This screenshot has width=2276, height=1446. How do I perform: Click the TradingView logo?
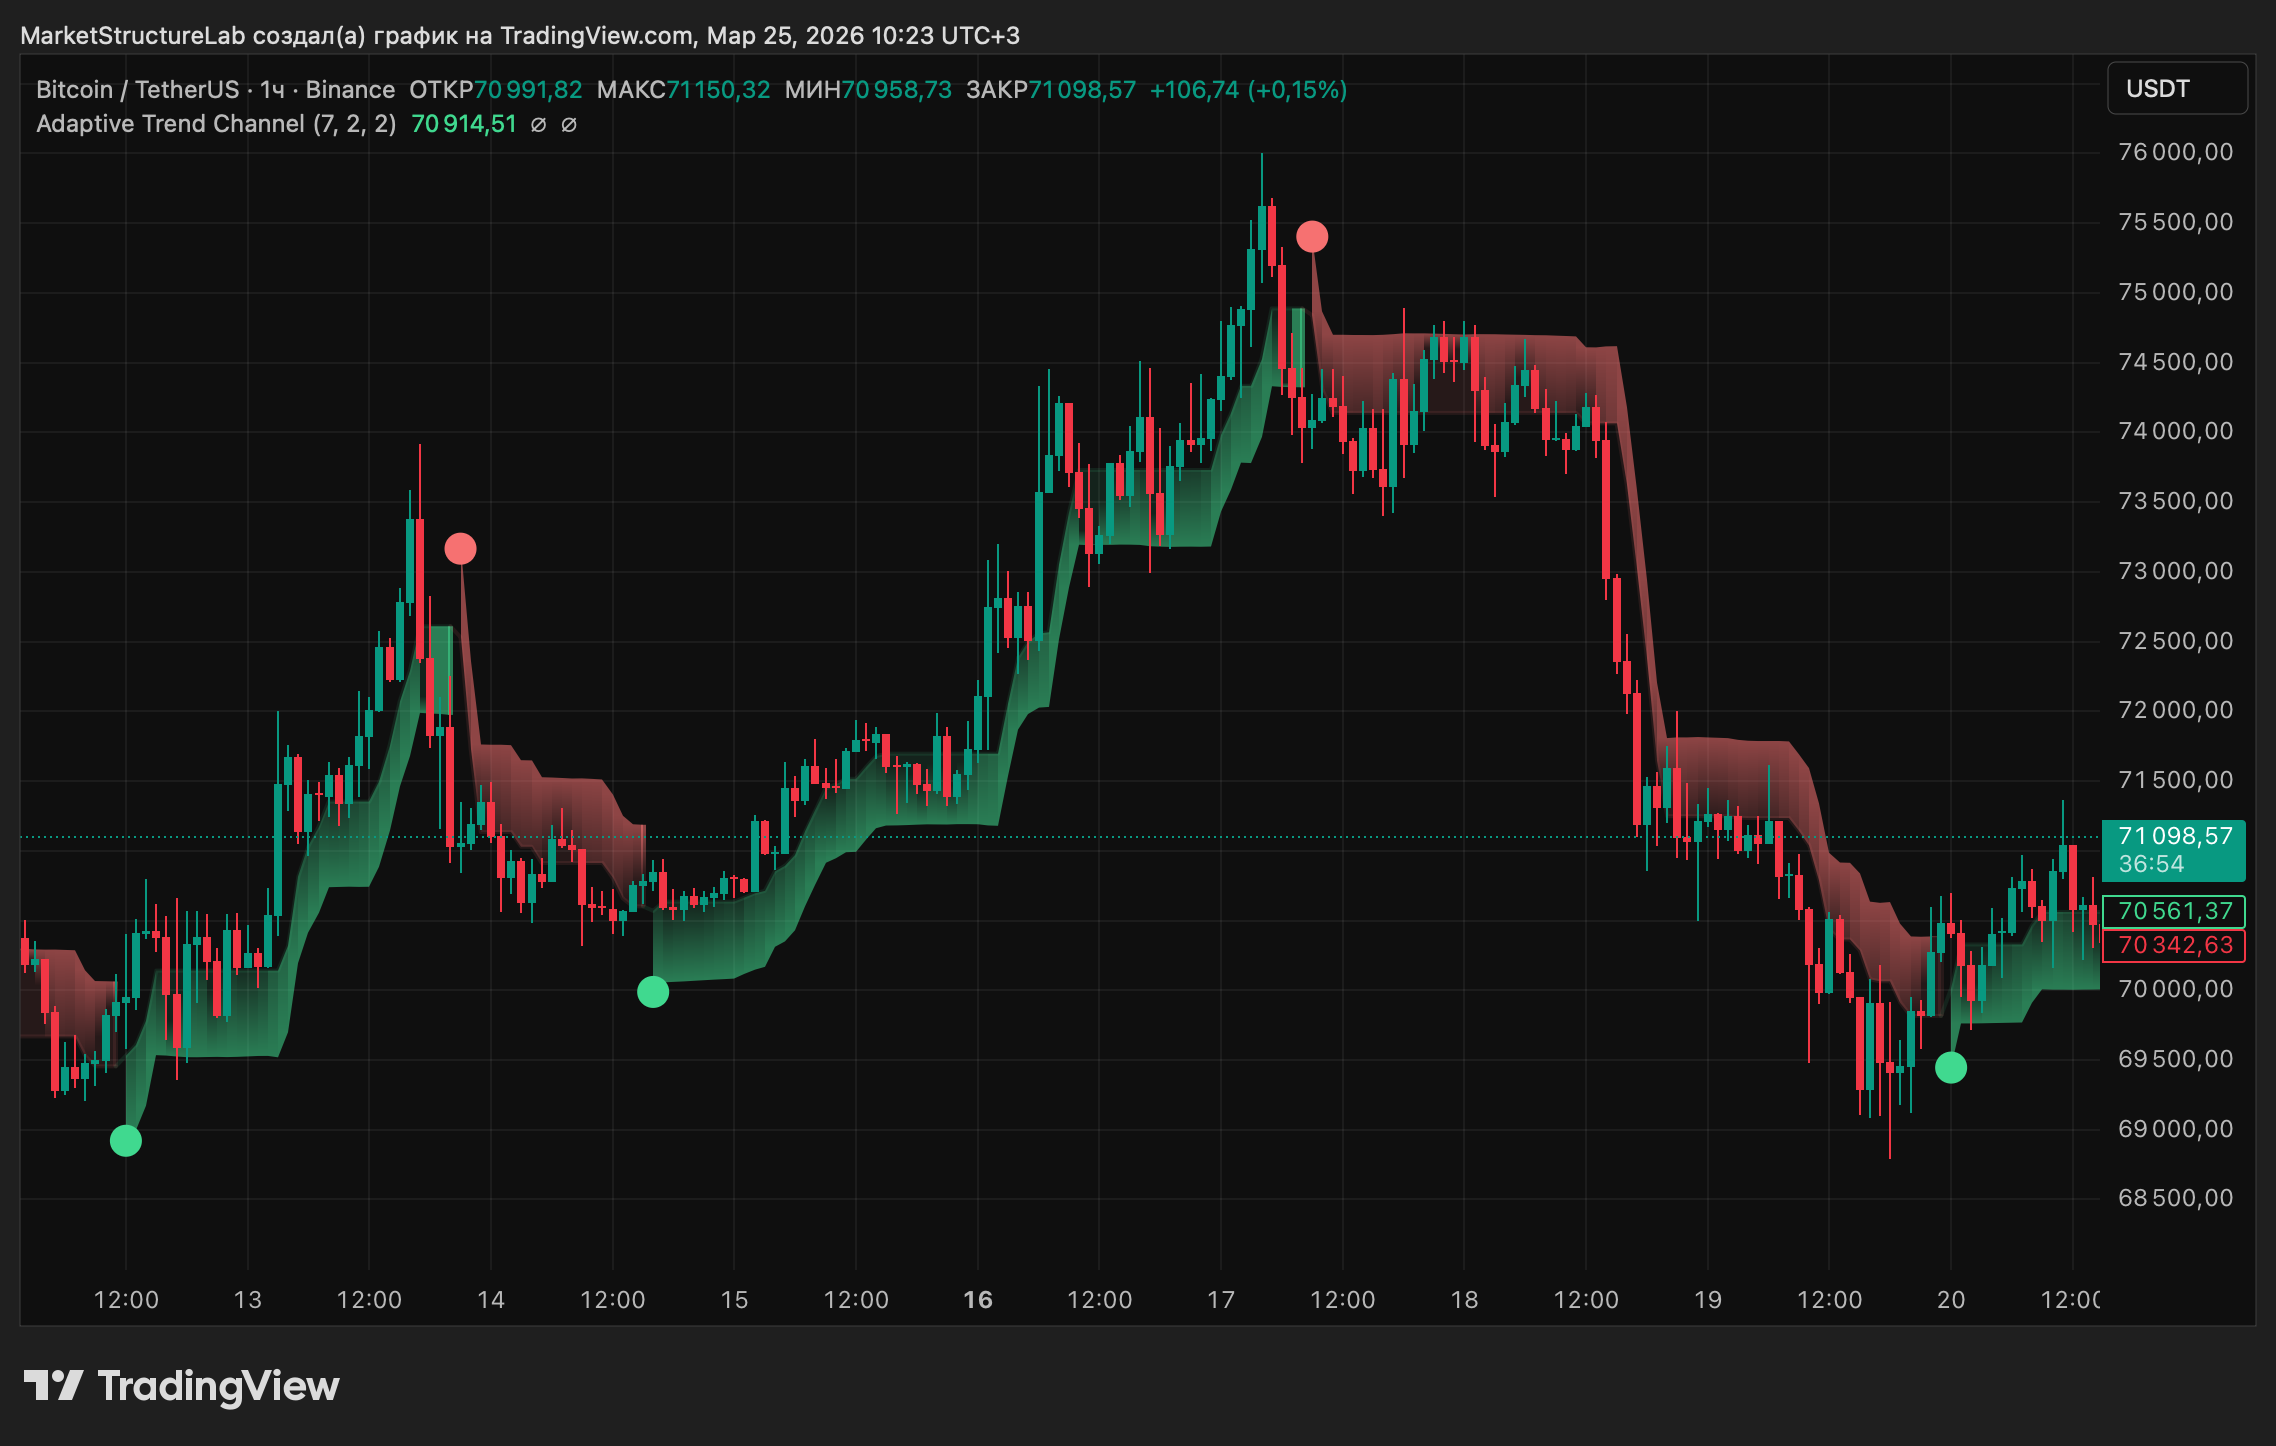(181, 1386)
